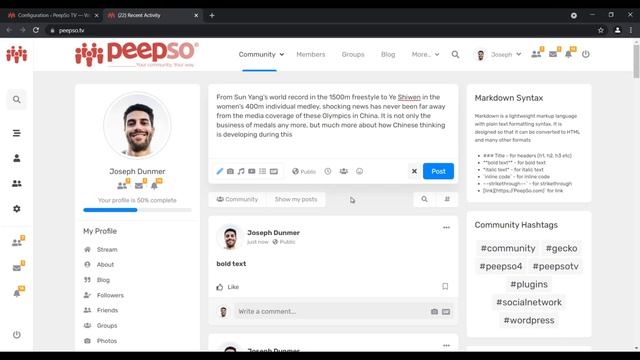This screenshot has width=640, height=360.
Task: Open notifications bell in left sidebar
Action: tap(18, 292)
